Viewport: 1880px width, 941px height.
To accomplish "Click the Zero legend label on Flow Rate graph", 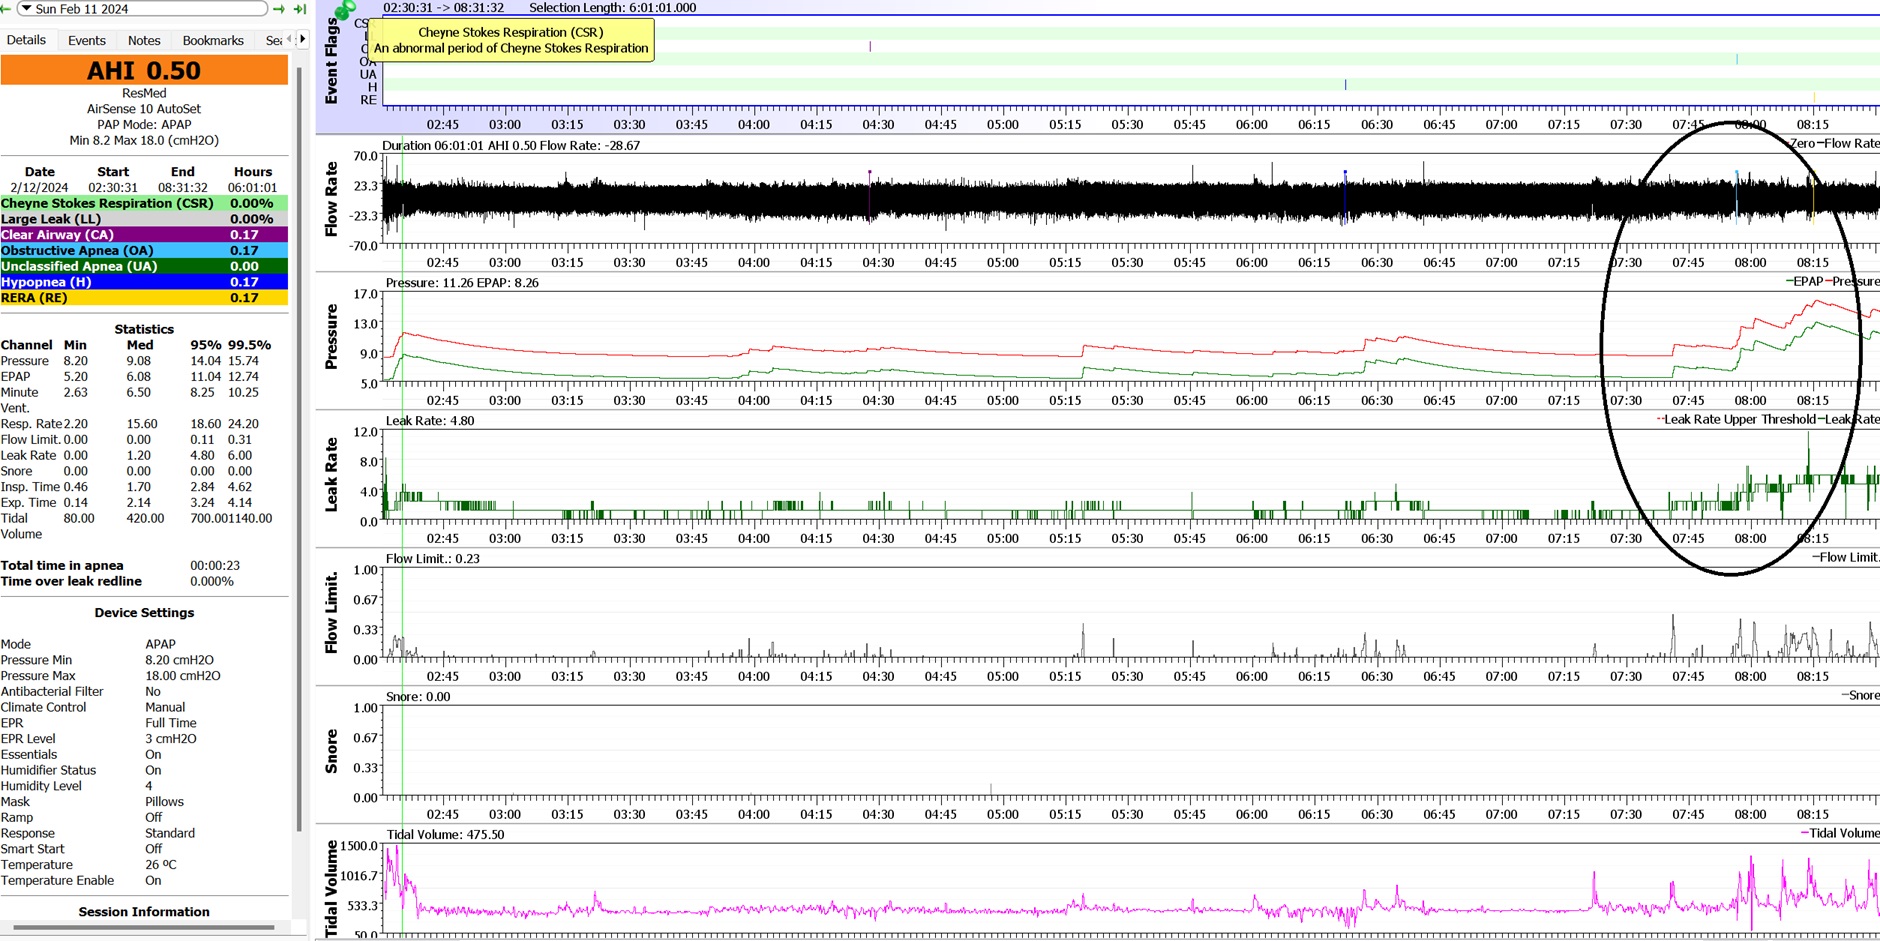I will [1802, 143].
